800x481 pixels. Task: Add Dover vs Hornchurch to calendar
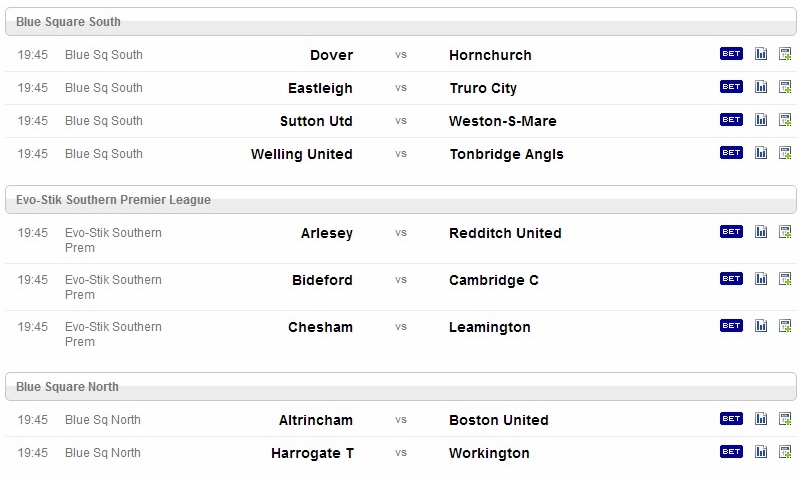(x=785, y=54)
